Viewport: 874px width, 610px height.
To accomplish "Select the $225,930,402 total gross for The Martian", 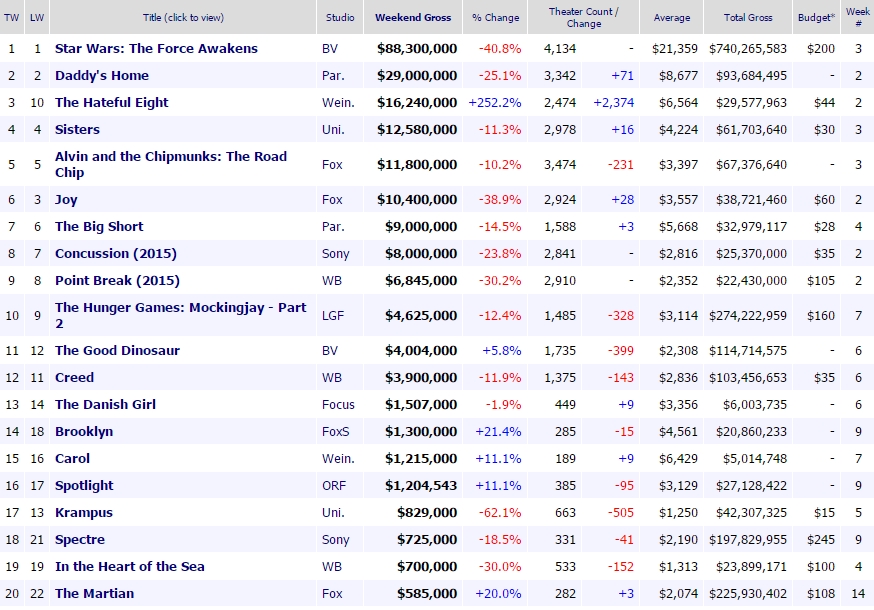I will tap(748, 593).
